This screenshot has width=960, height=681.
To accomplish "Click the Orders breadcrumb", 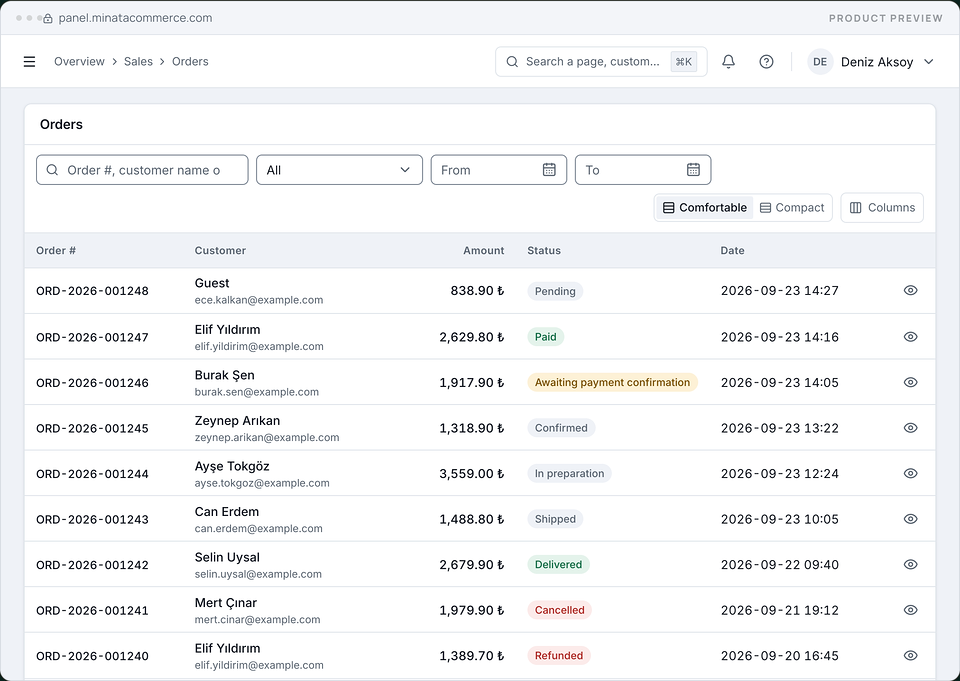I will [190, 62].
